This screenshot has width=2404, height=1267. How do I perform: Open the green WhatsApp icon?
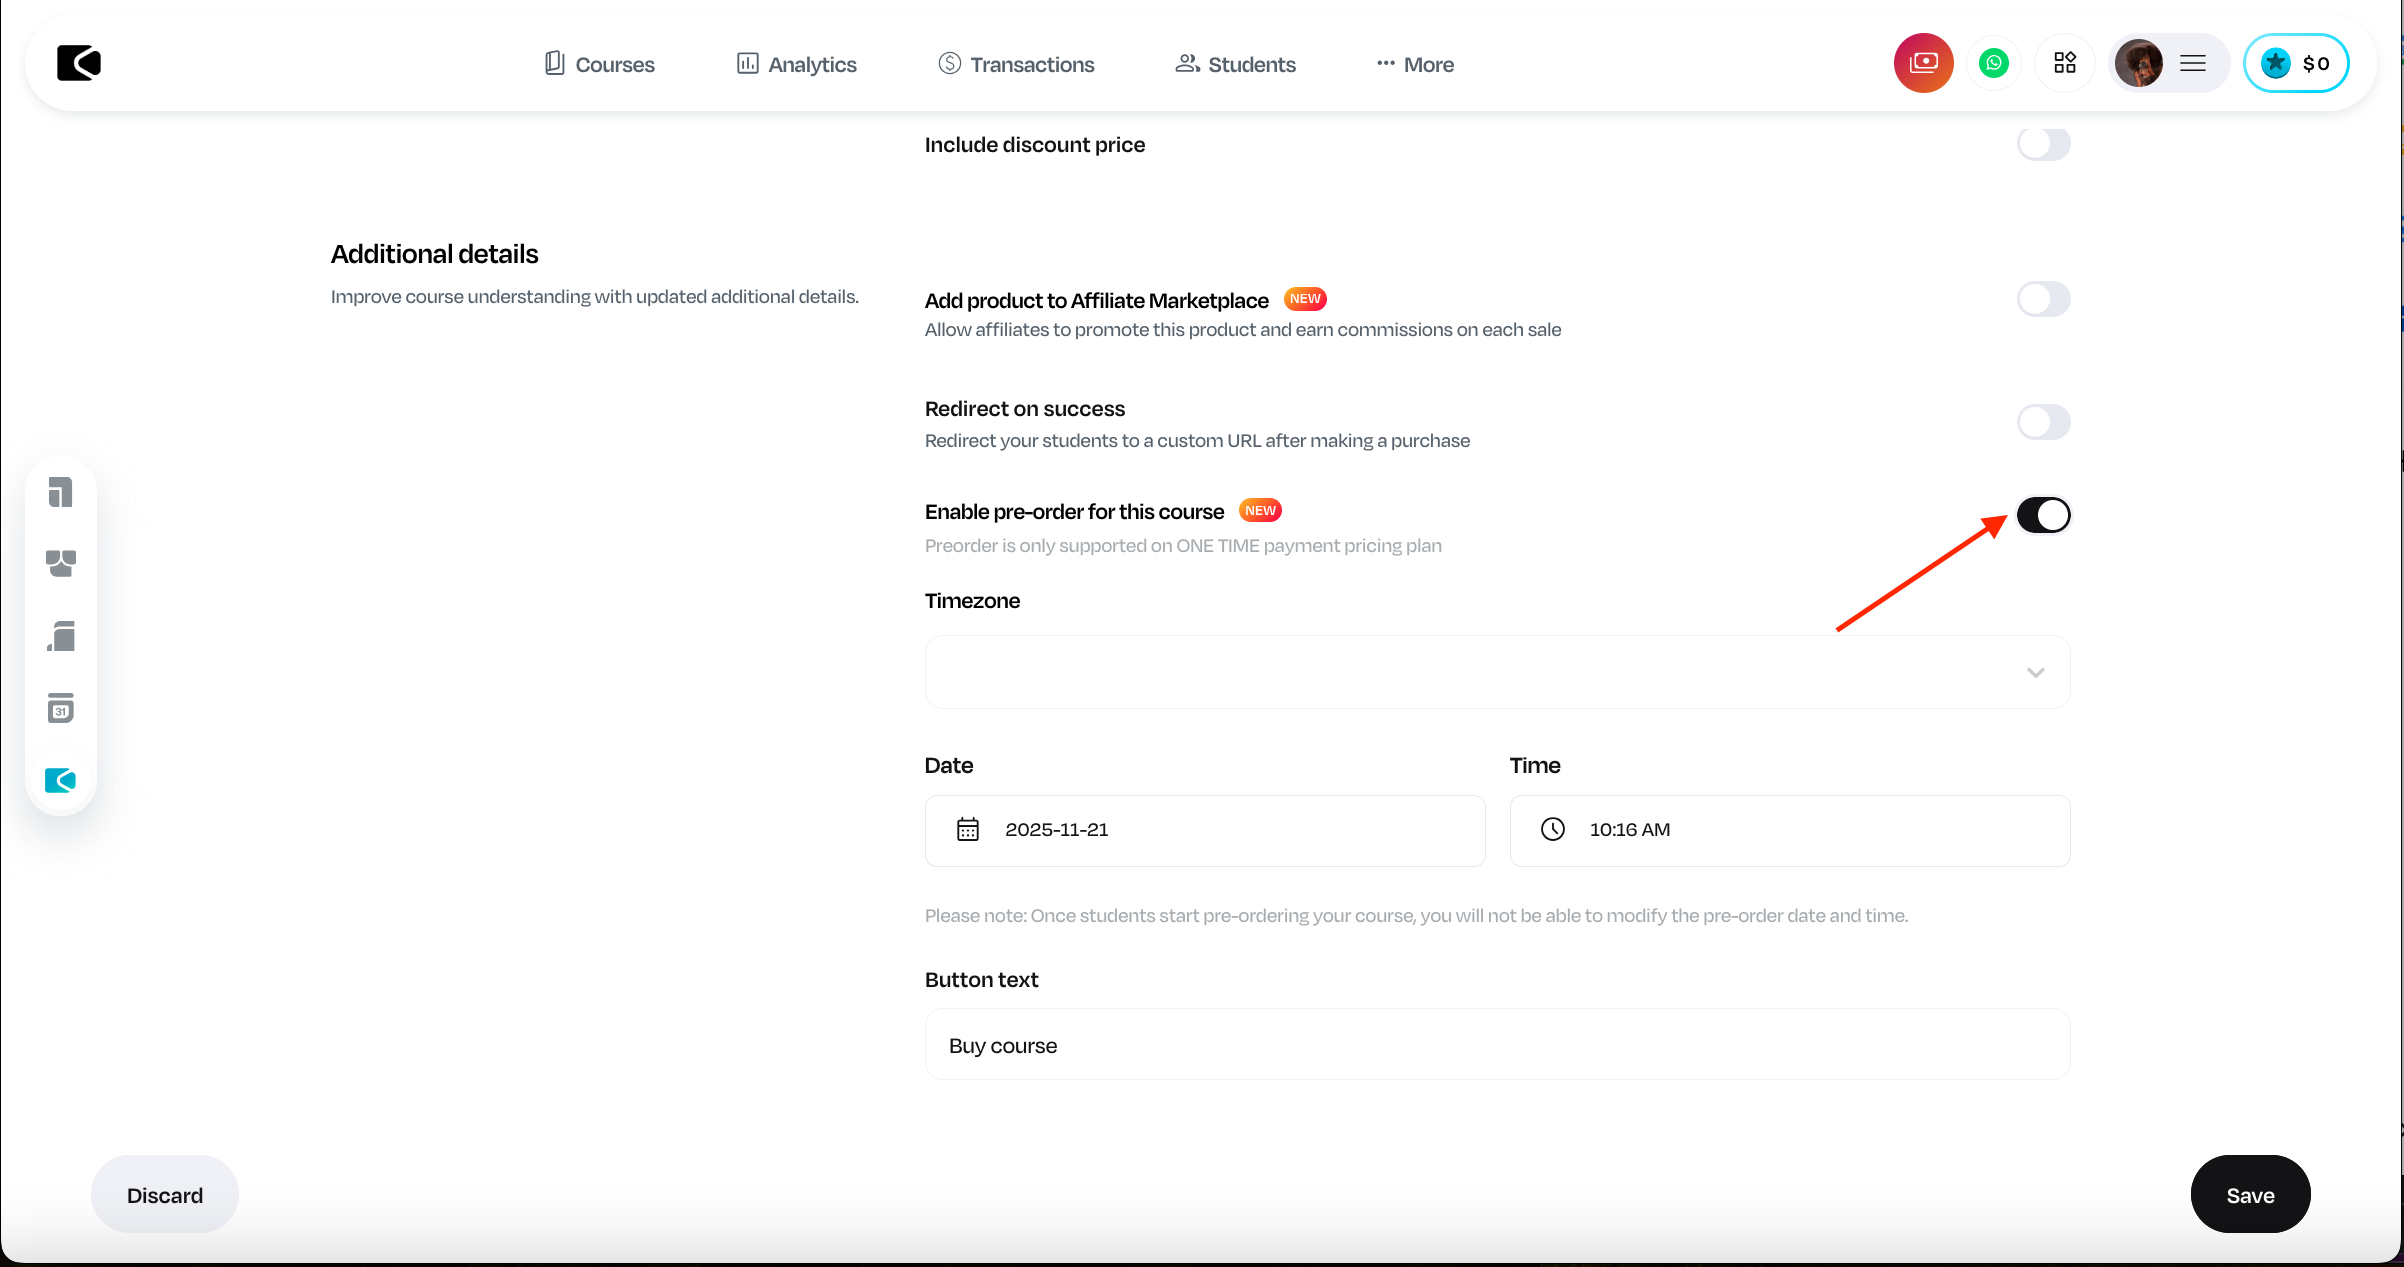[x=1994, y=63]
